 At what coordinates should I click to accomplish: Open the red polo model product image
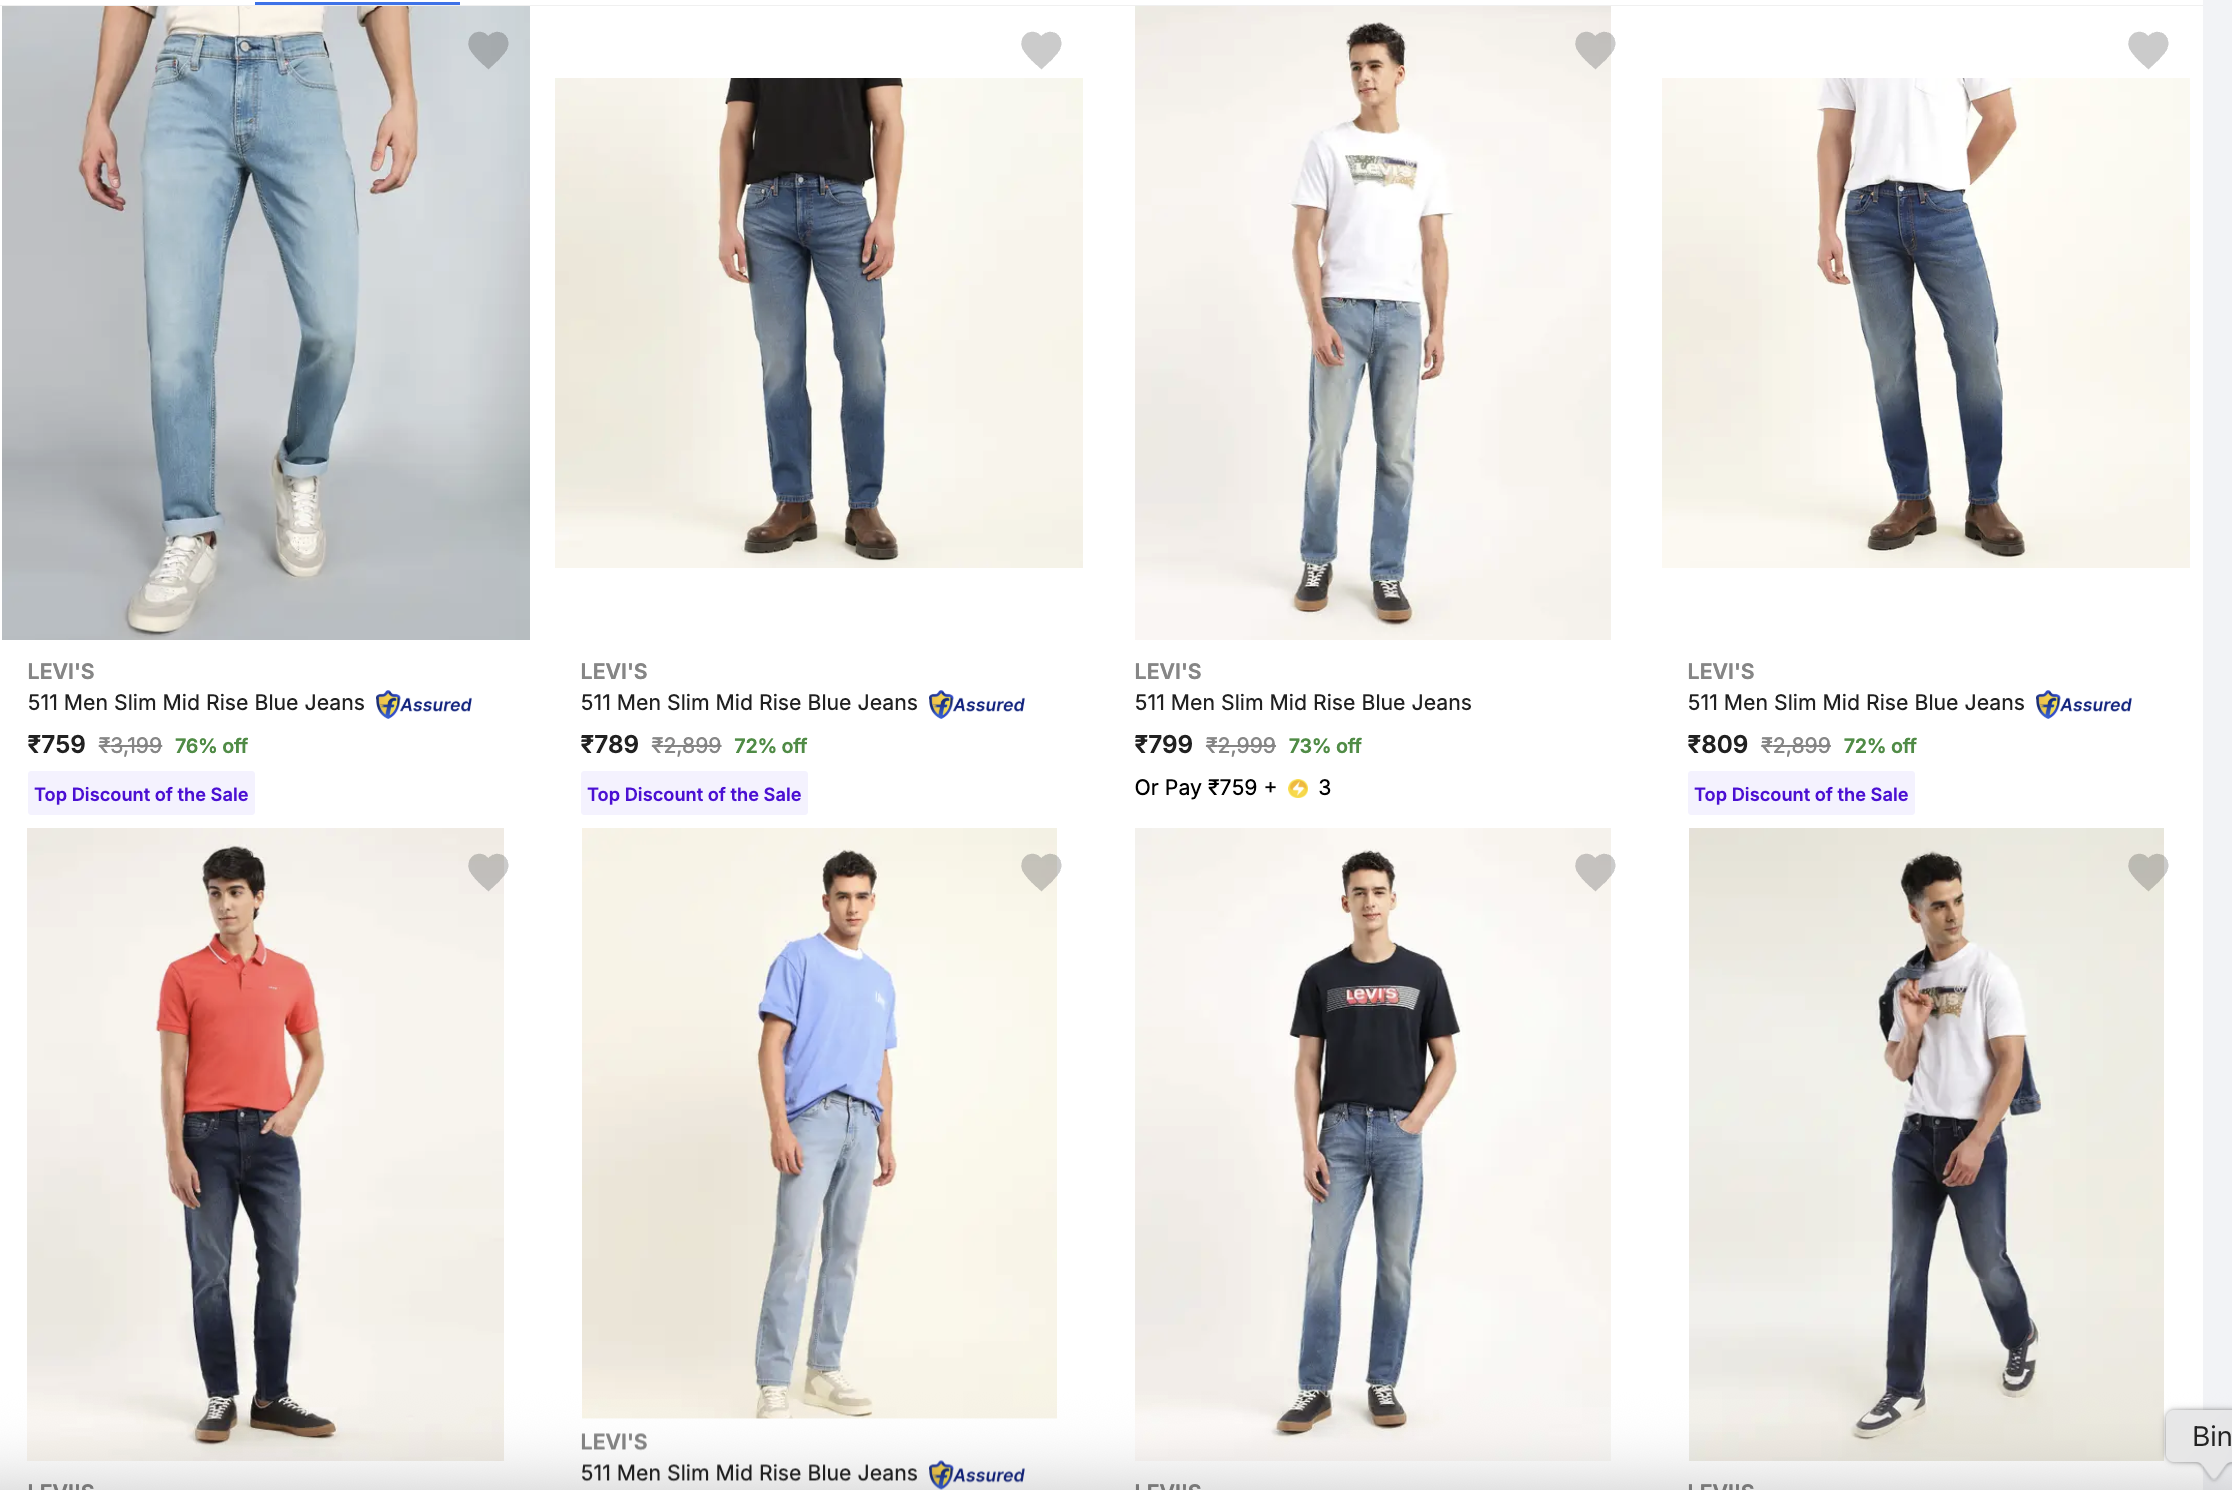[265, 1143]
